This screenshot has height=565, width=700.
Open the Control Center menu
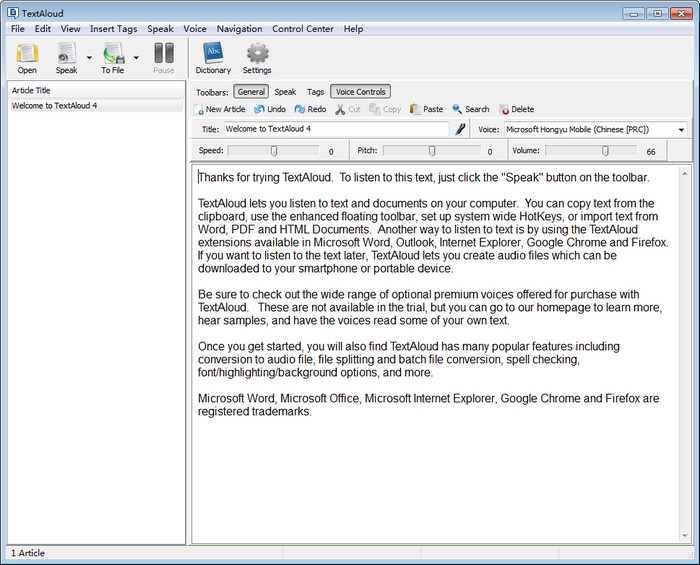(303, 29)
